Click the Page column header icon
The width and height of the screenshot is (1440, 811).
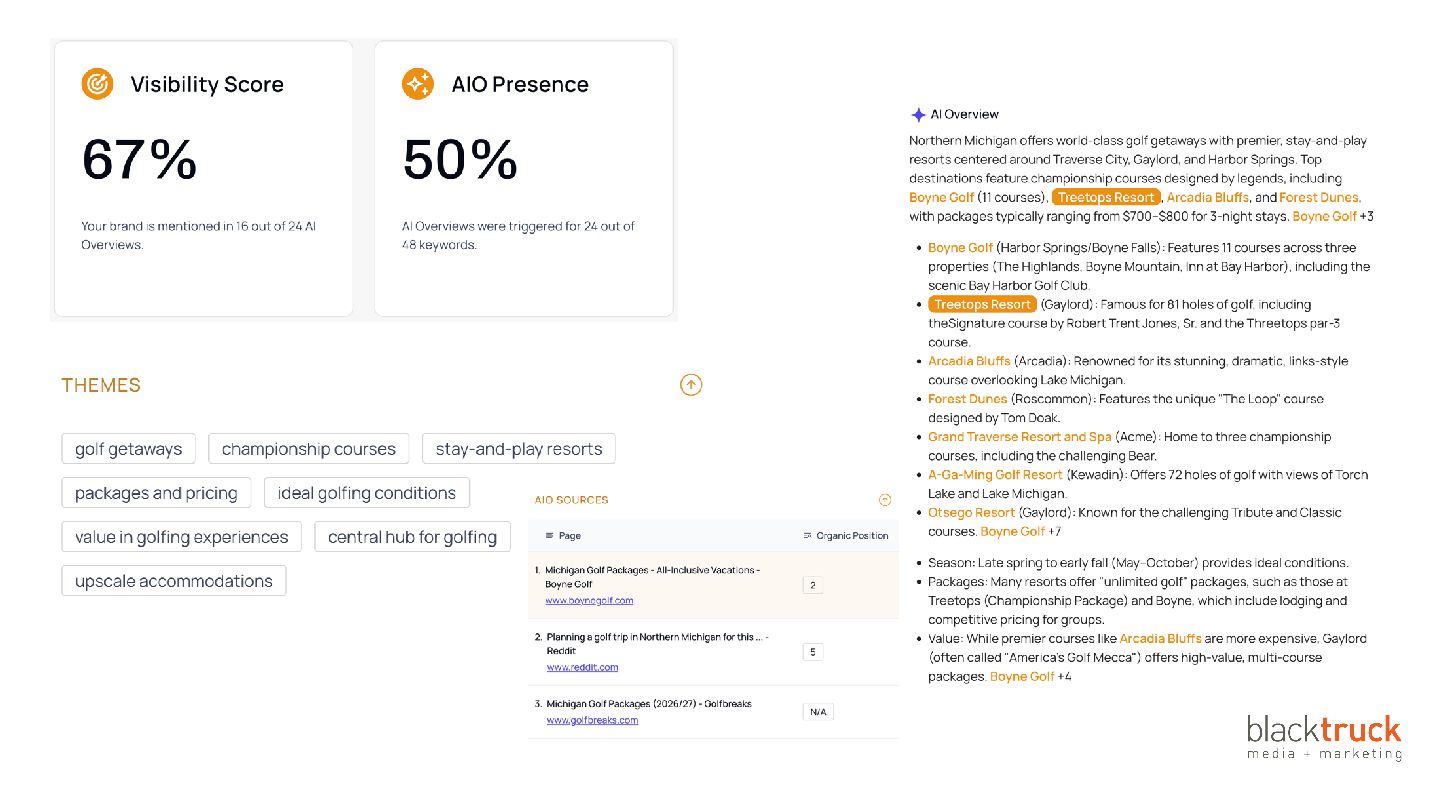pyautogui.click(x=549, y=536)
